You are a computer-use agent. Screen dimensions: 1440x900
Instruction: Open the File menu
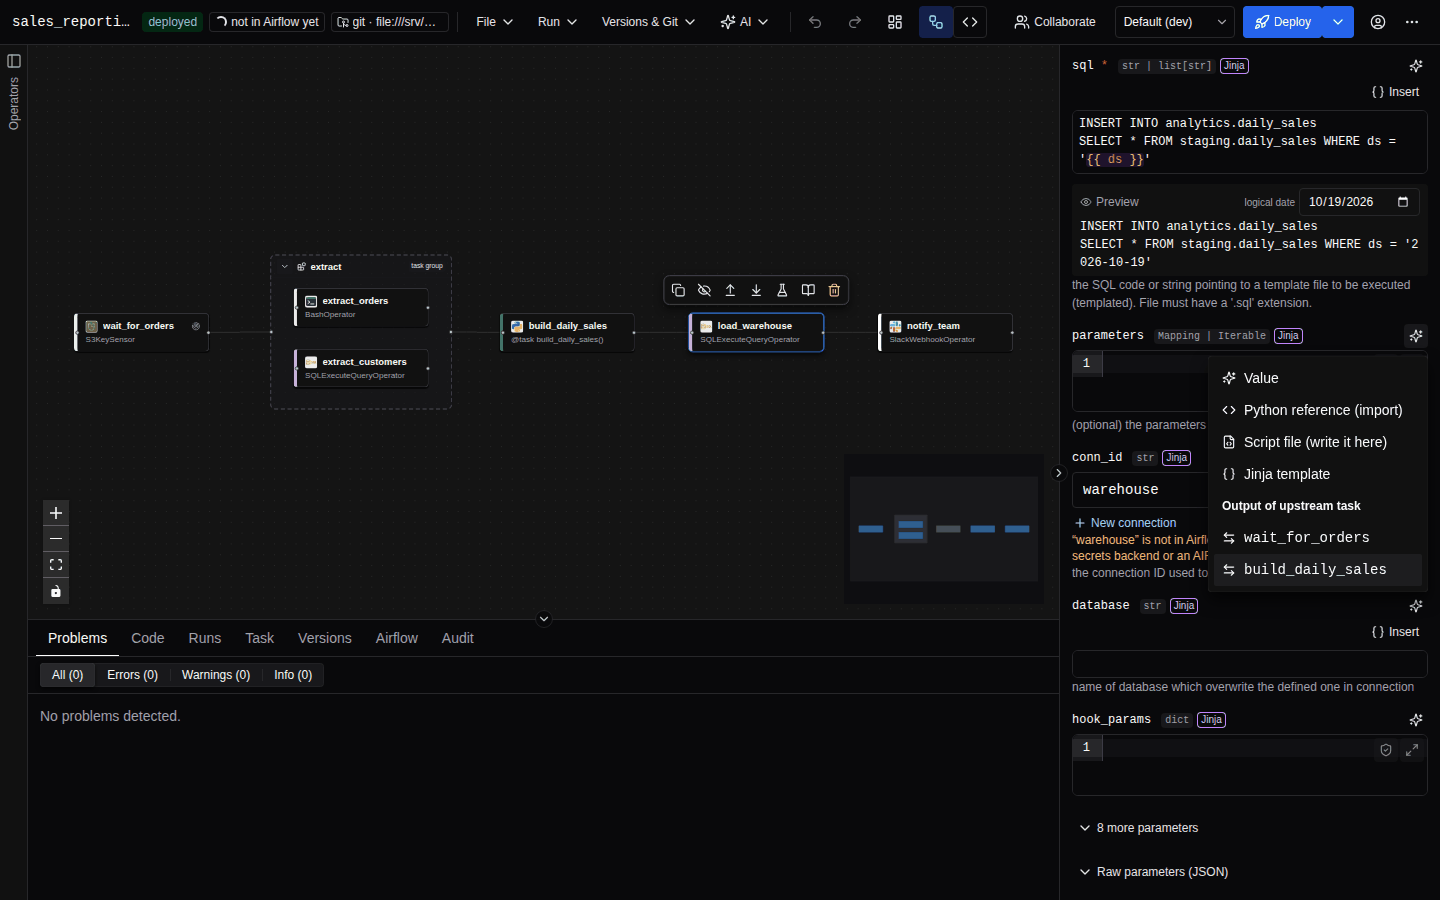[495, 22]
